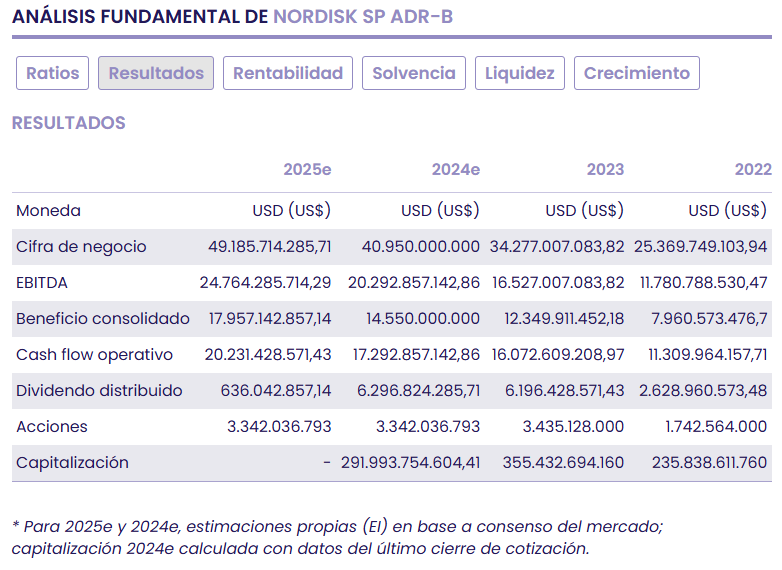Click the NORDISK SP ADR-B title text
The image size is (782, 570).
tap(363, 16)
